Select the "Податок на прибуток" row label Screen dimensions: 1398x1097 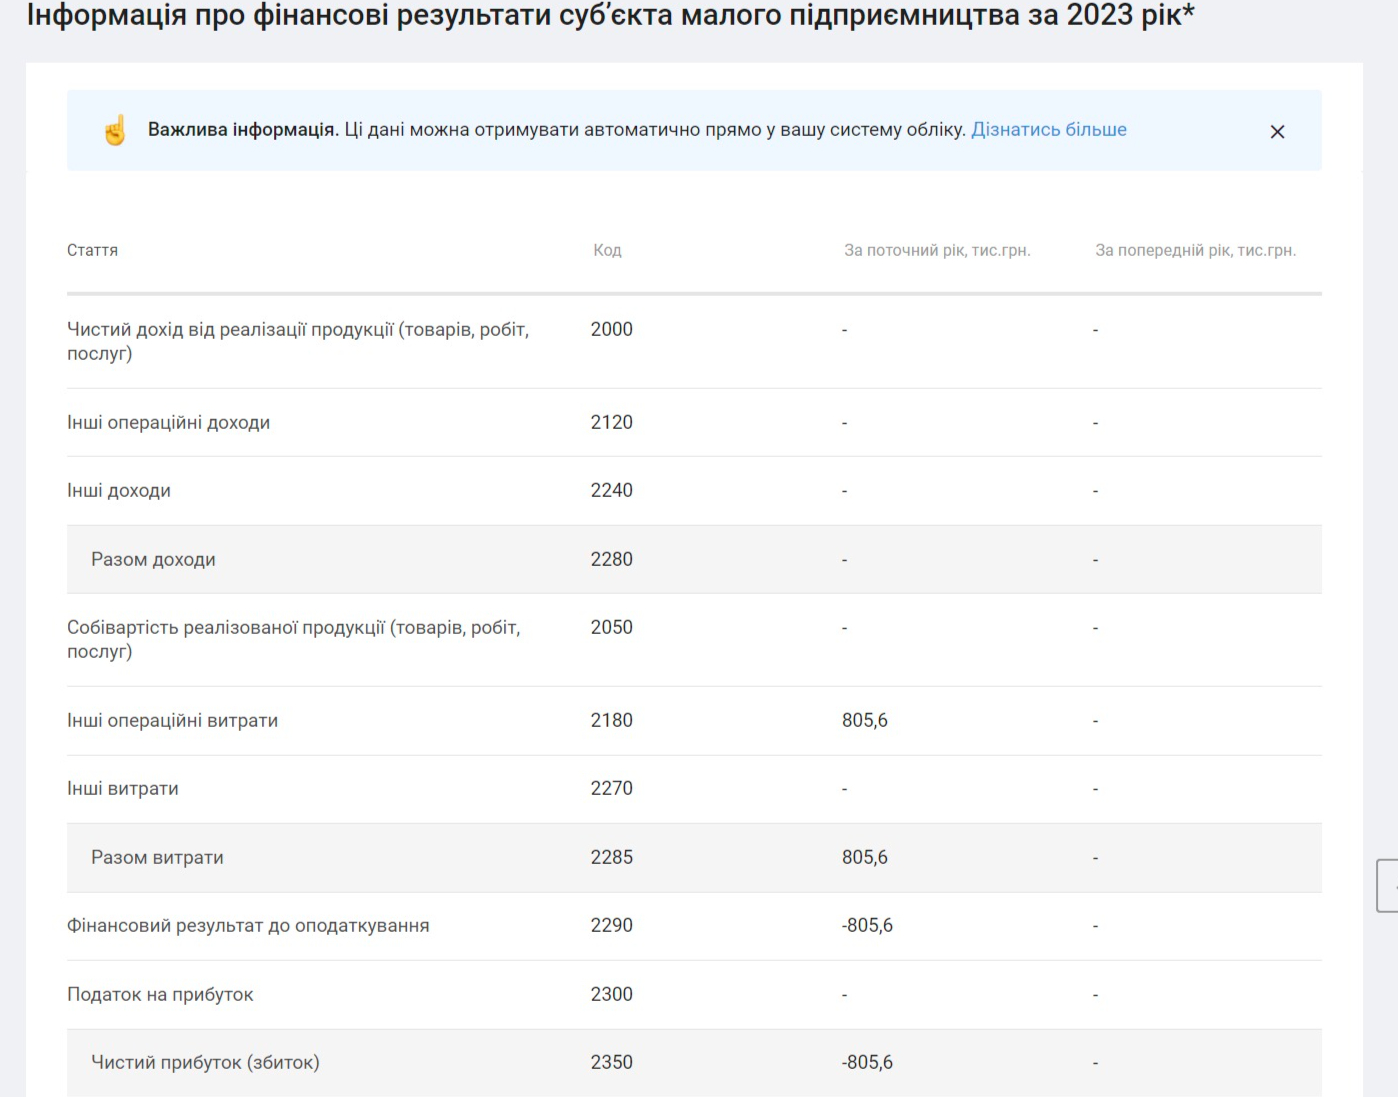[160, 995]
